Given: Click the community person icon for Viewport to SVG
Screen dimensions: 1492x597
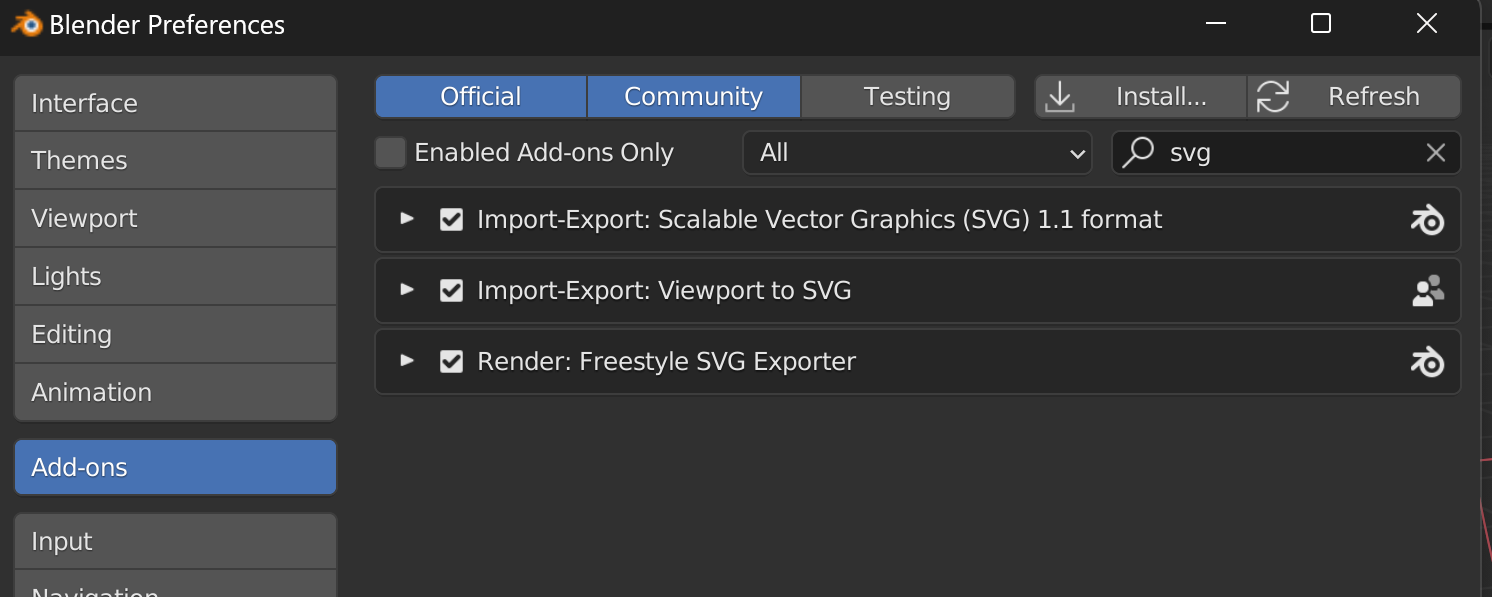Looking at the screenshot, I should (x=1428, y=290).
